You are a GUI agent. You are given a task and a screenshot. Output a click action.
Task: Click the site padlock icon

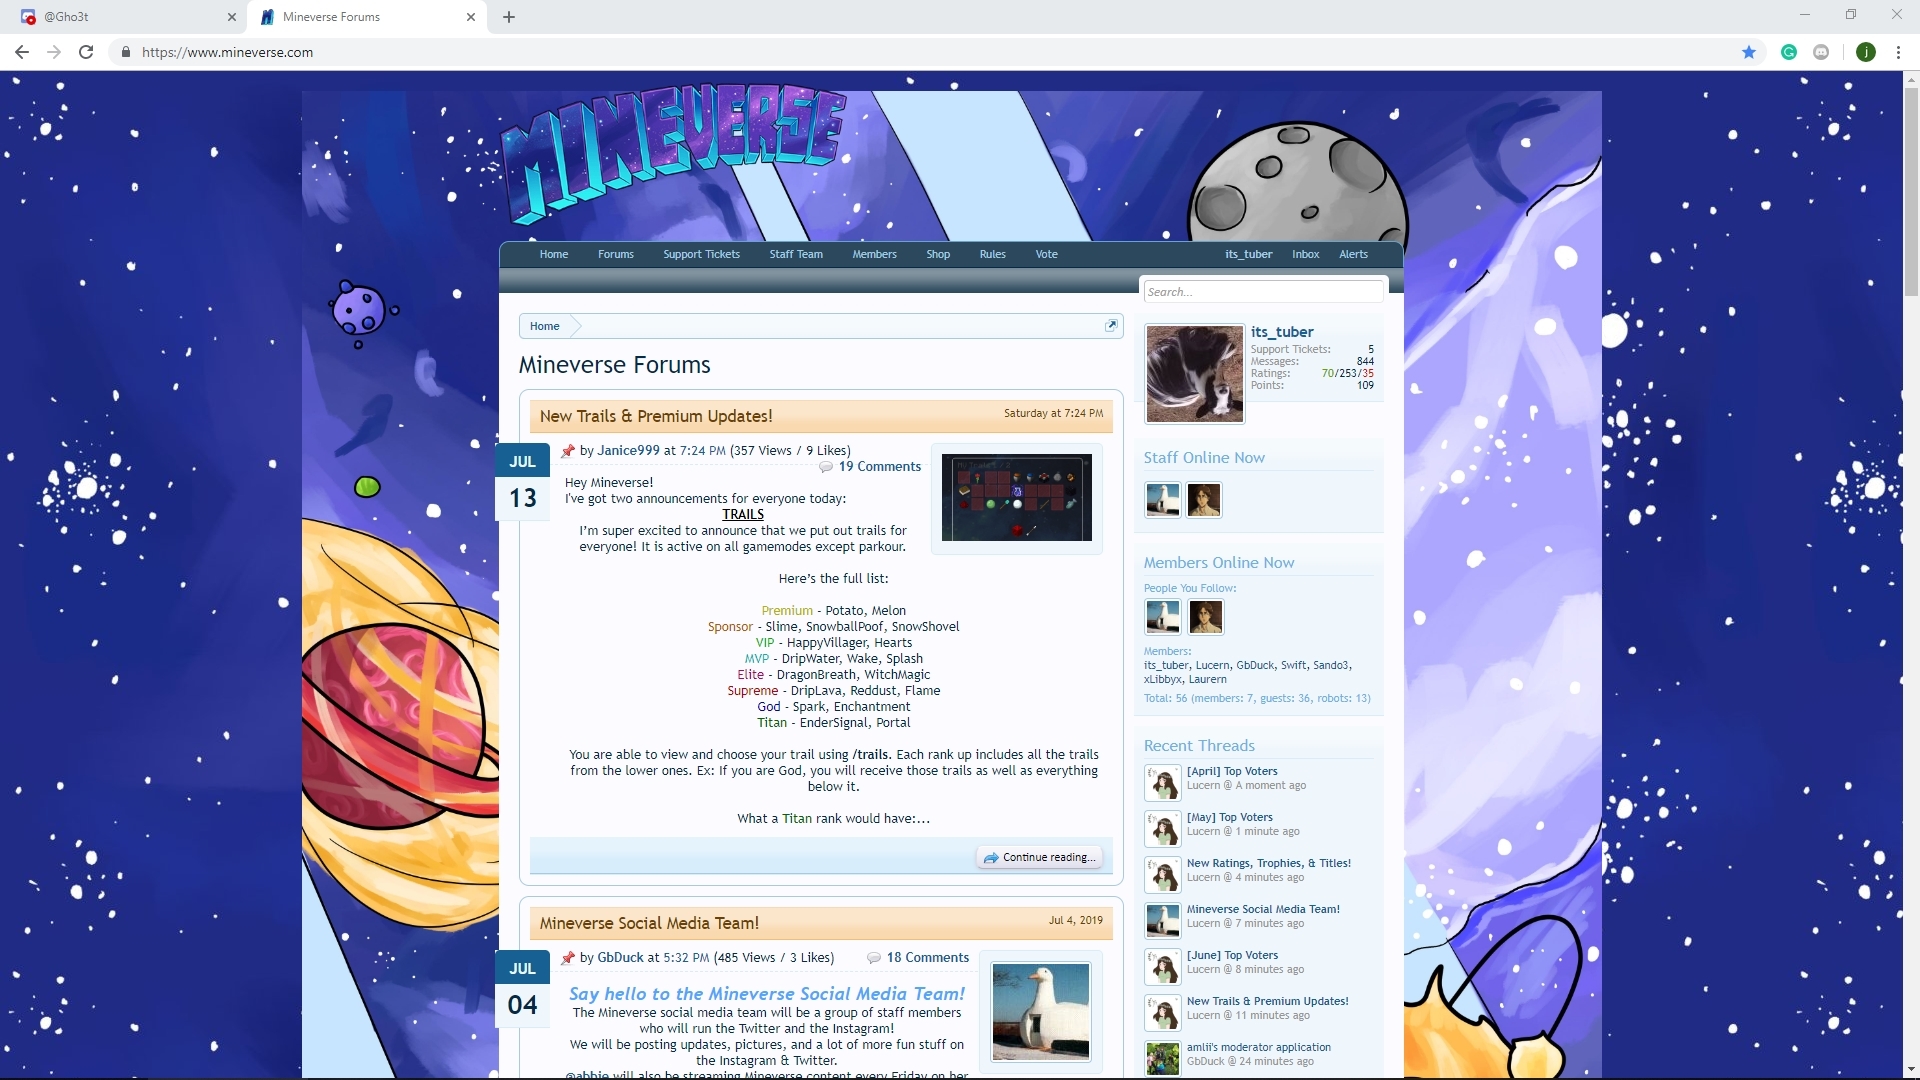coord(125,52)
